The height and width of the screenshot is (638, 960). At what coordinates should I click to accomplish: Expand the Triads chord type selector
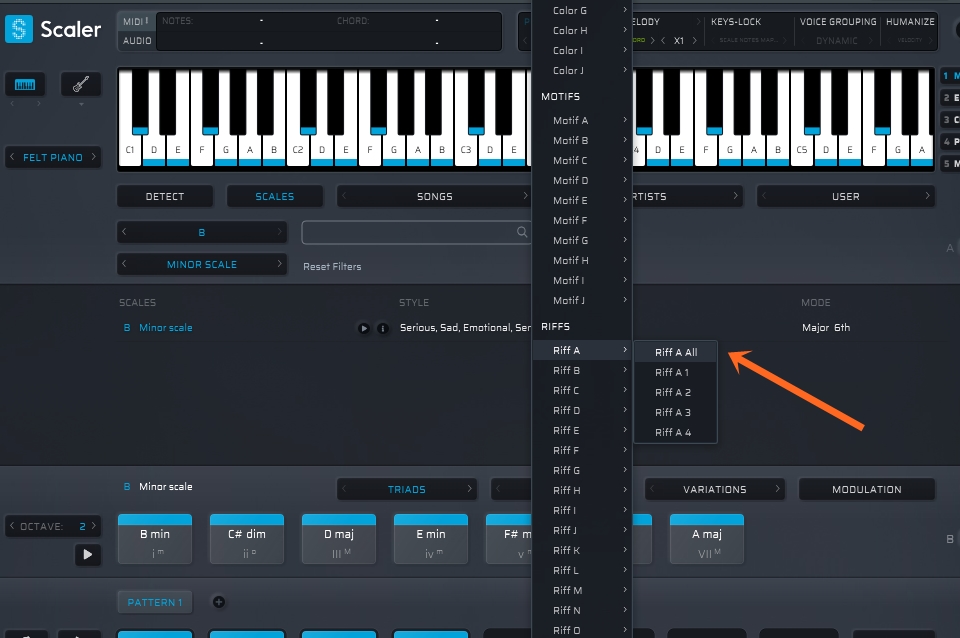[407, 490]
